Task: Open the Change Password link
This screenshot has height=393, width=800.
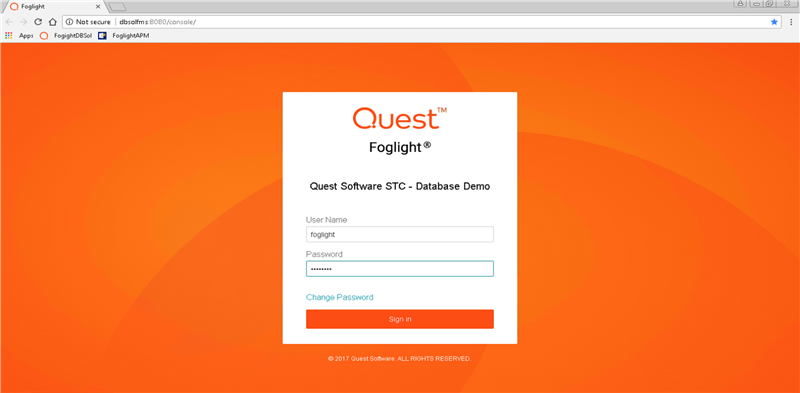Action: 339,297
